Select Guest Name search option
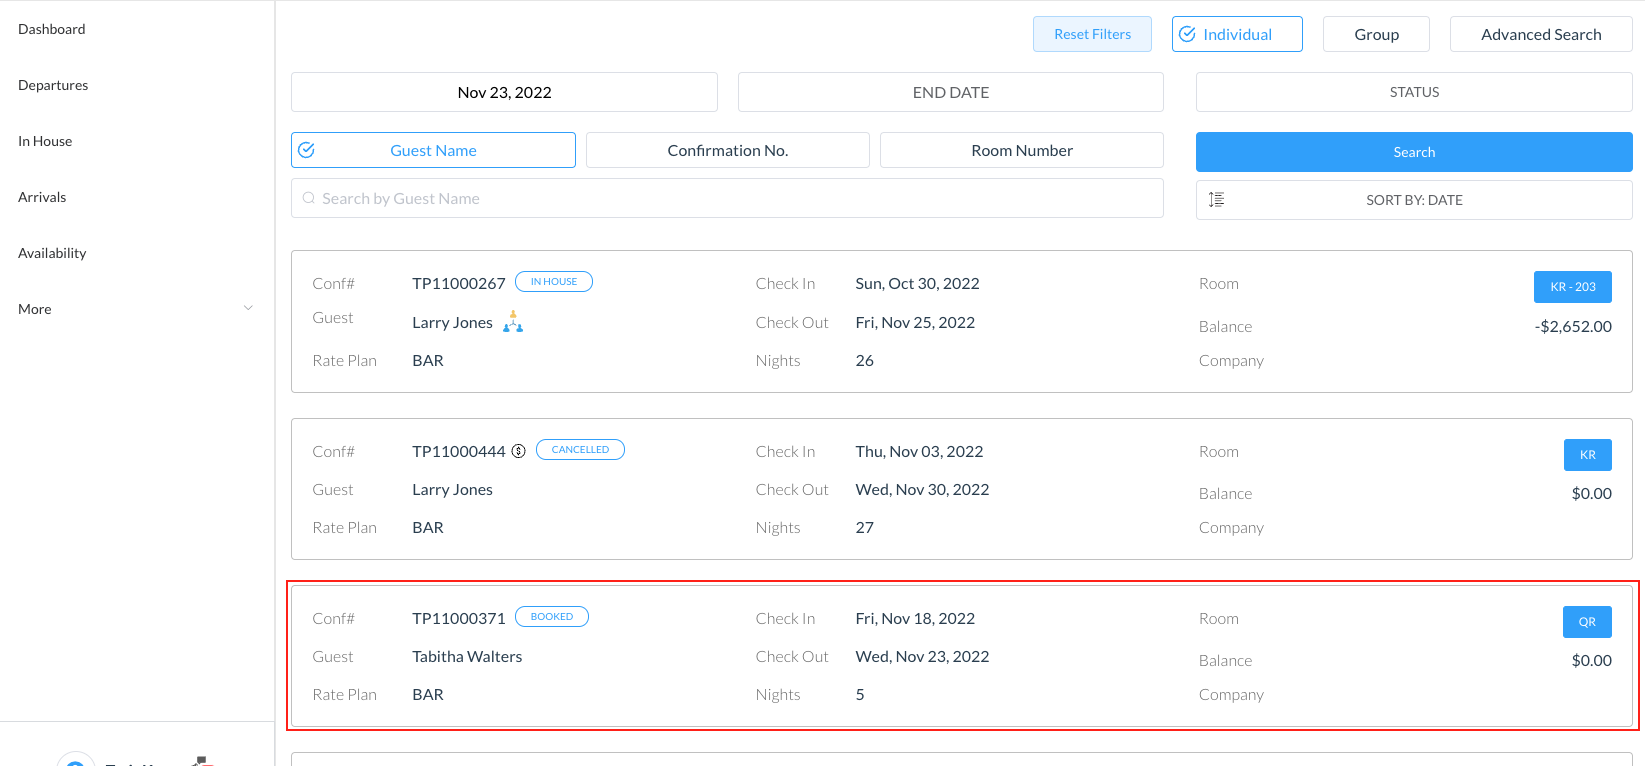 (x=433, y=150)
